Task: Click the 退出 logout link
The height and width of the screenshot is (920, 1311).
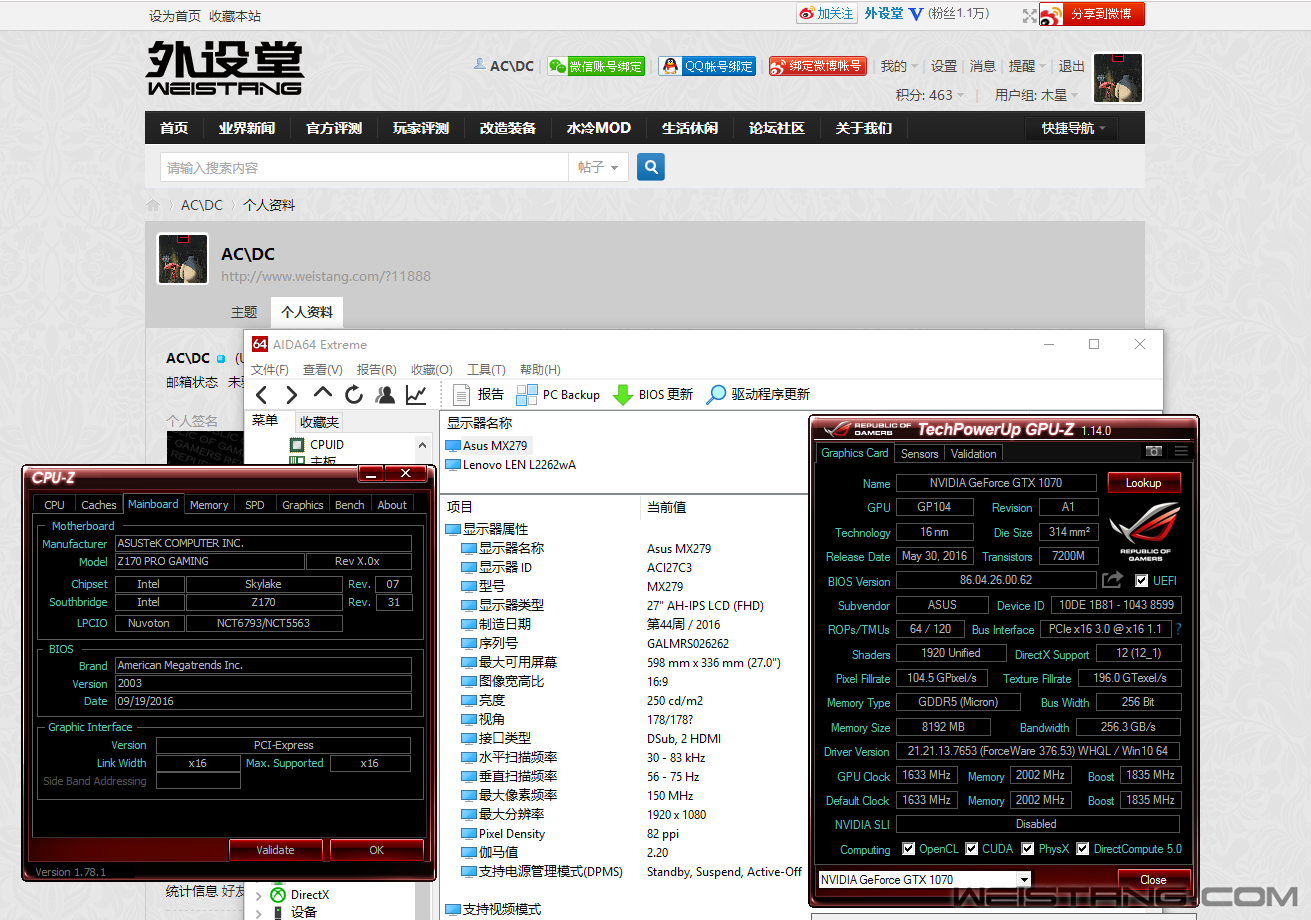Action: click(x=1072, y=66)
